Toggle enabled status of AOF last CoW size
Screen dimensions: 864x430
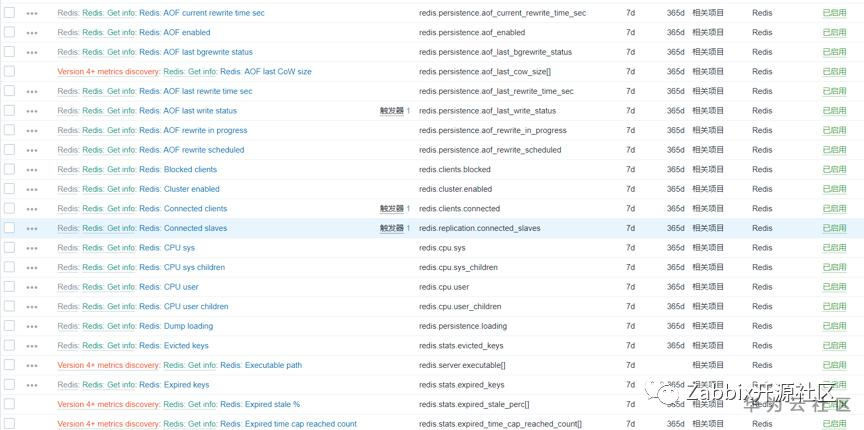pos(834,72)
